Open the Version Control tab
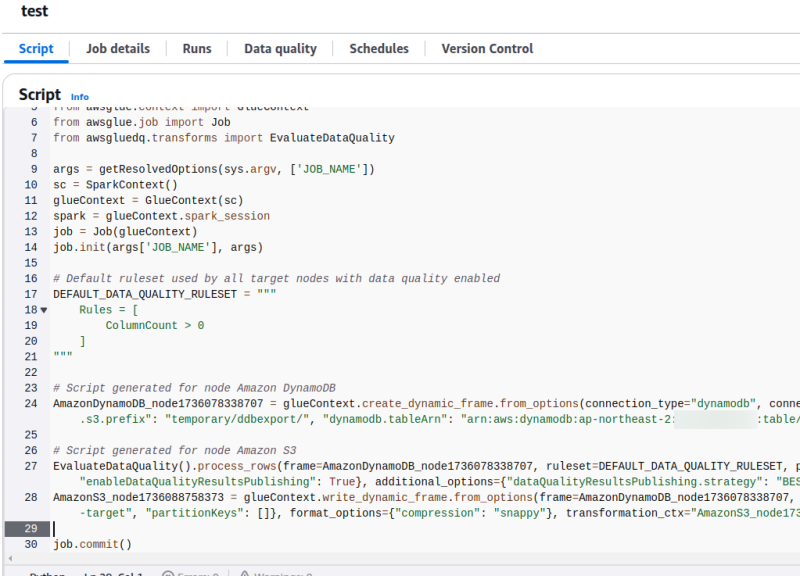 click(487, 48)
